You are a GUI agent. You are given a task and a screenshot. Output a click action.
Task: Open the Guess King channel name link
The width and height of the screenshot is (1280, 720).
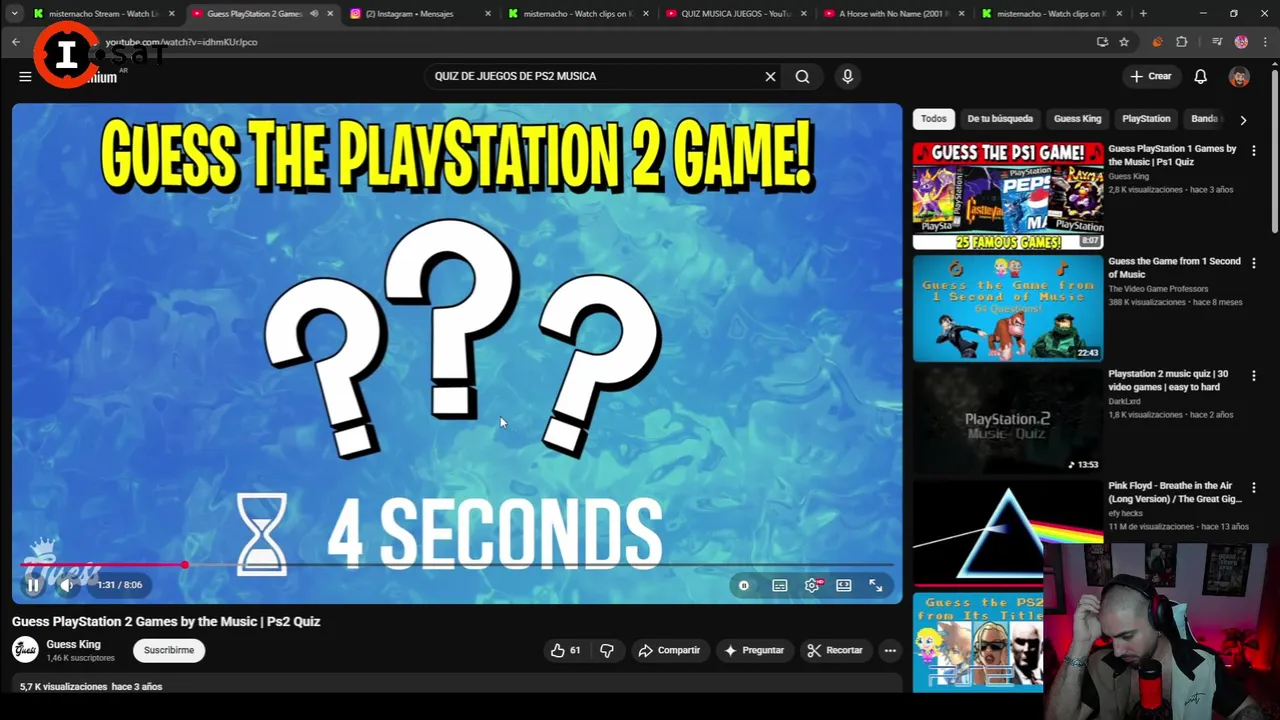point(73,644)
